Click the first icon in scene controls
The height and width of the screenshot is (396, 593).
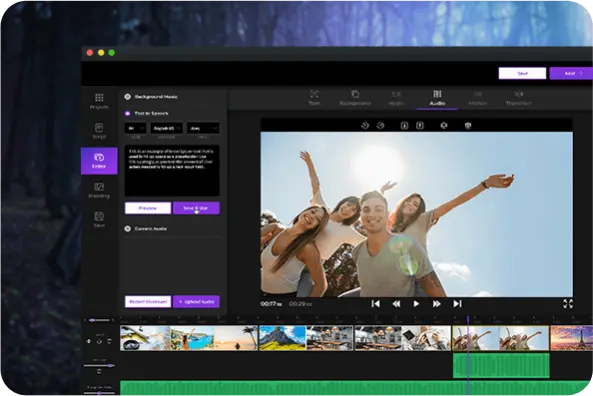(89, 341)
